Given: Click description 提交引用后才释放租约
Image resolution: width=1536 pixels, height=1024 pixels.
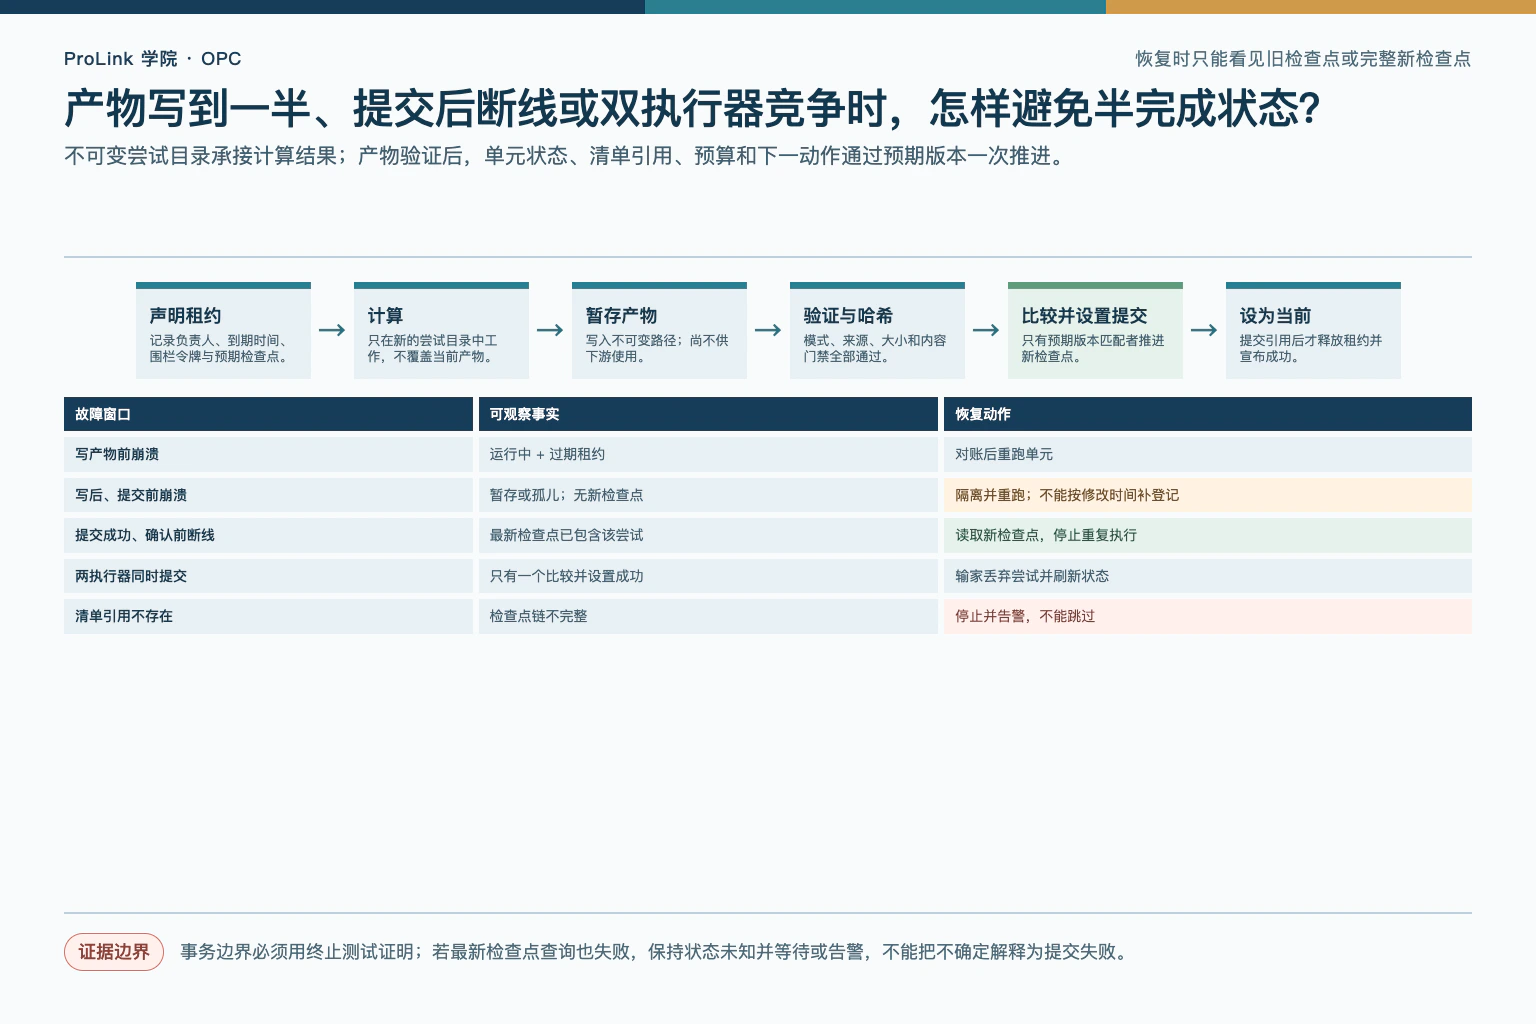Looking at the screenshot, I should [1311, 348].
